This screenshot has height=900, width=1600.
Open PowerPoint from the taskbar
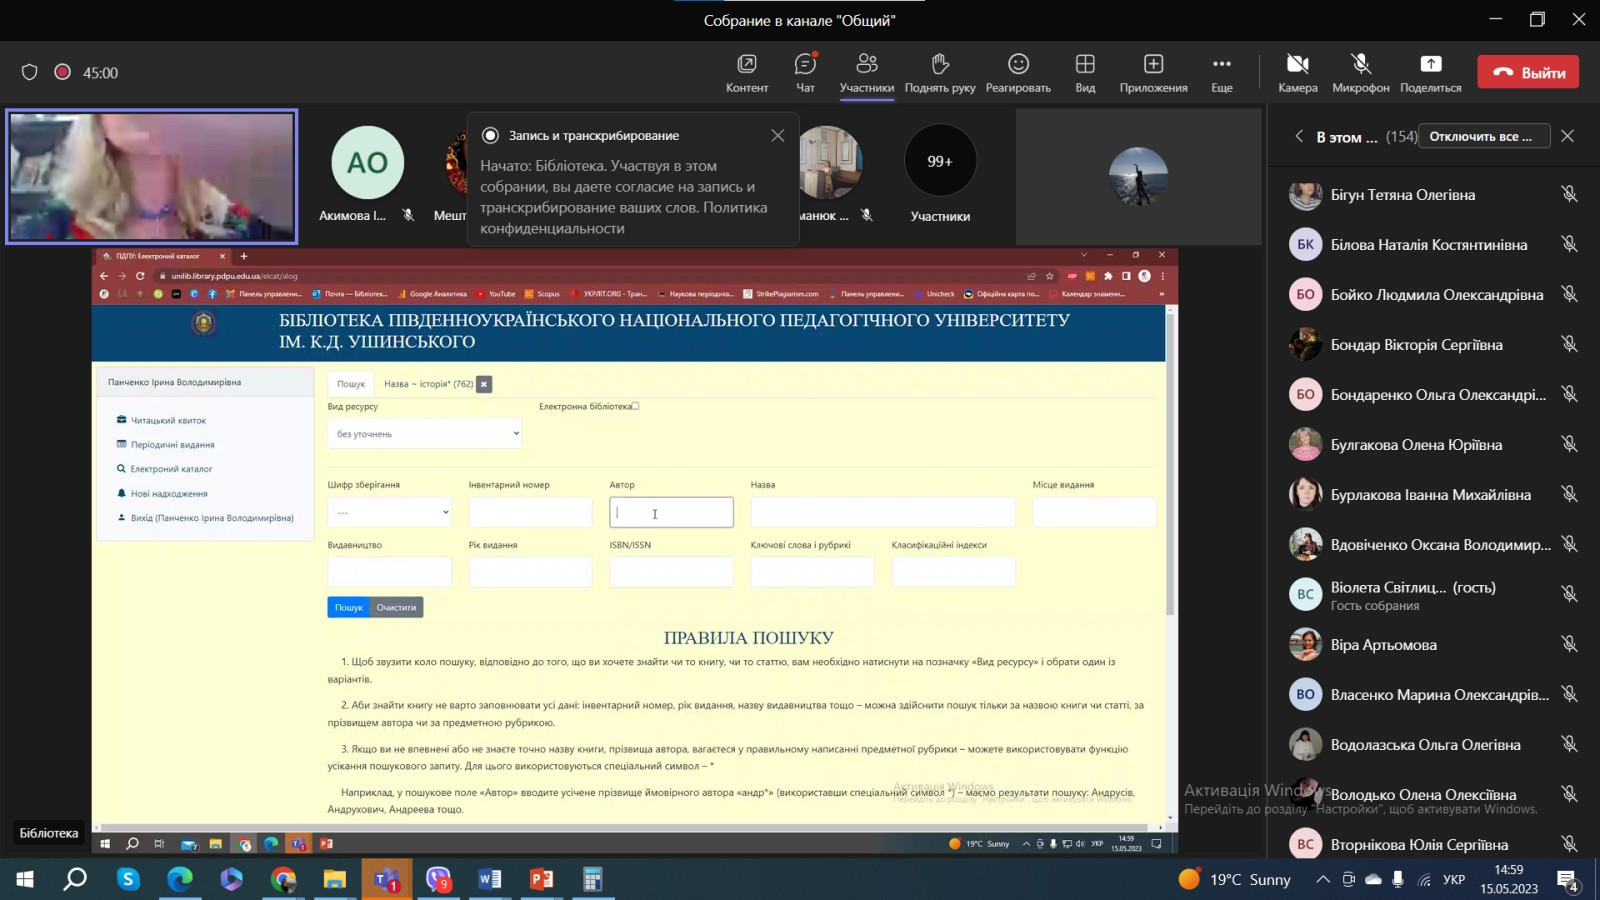pos(541,879)
